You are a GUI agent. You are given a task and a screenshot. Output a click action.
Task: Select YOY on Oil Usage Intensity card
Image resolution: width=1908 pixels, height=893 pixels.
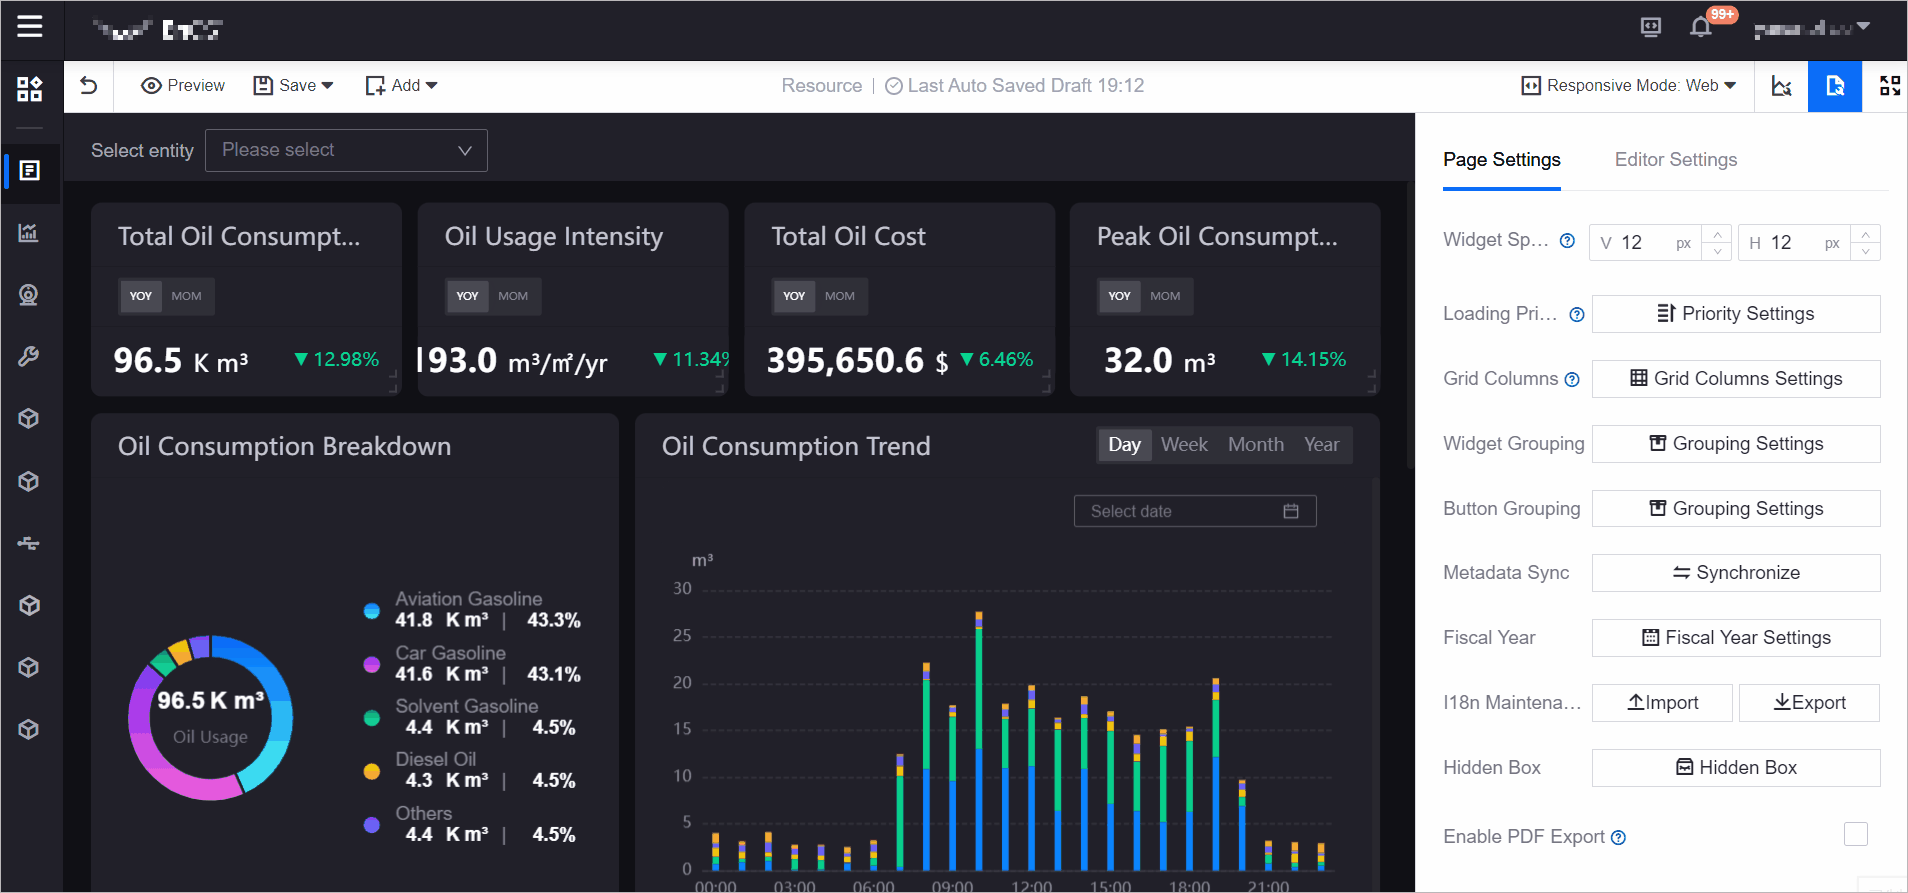coord(467,296)
